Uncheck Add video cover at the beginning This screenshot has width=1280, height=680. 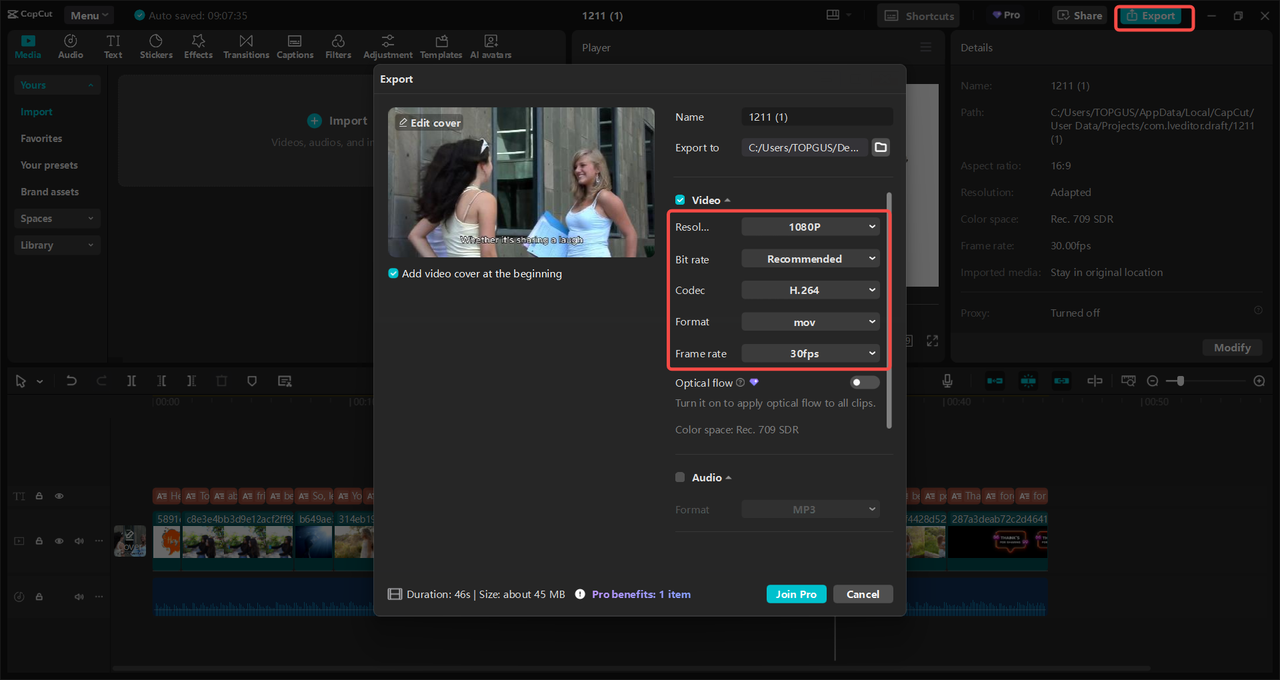click(x=393, y=274)
